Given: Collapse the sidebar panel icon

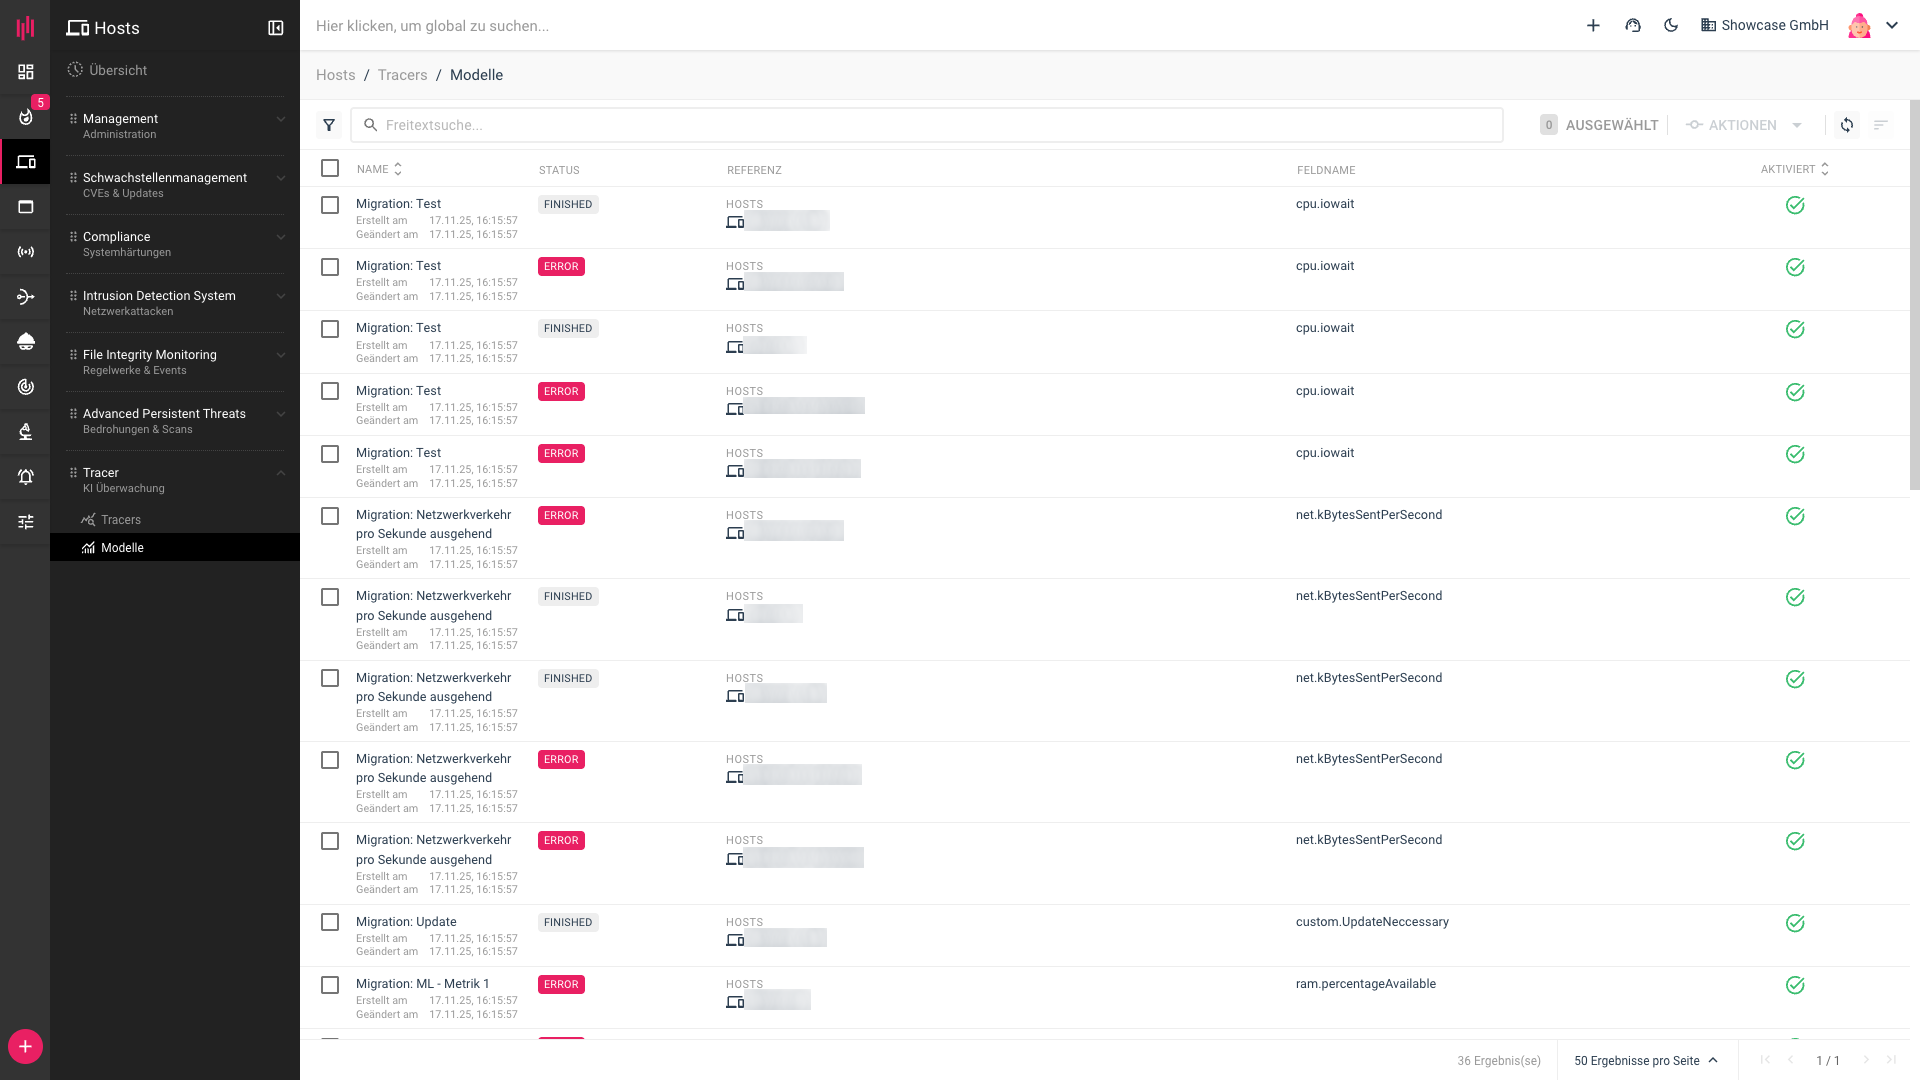Looking at the screenshot, I should (276, 28).
